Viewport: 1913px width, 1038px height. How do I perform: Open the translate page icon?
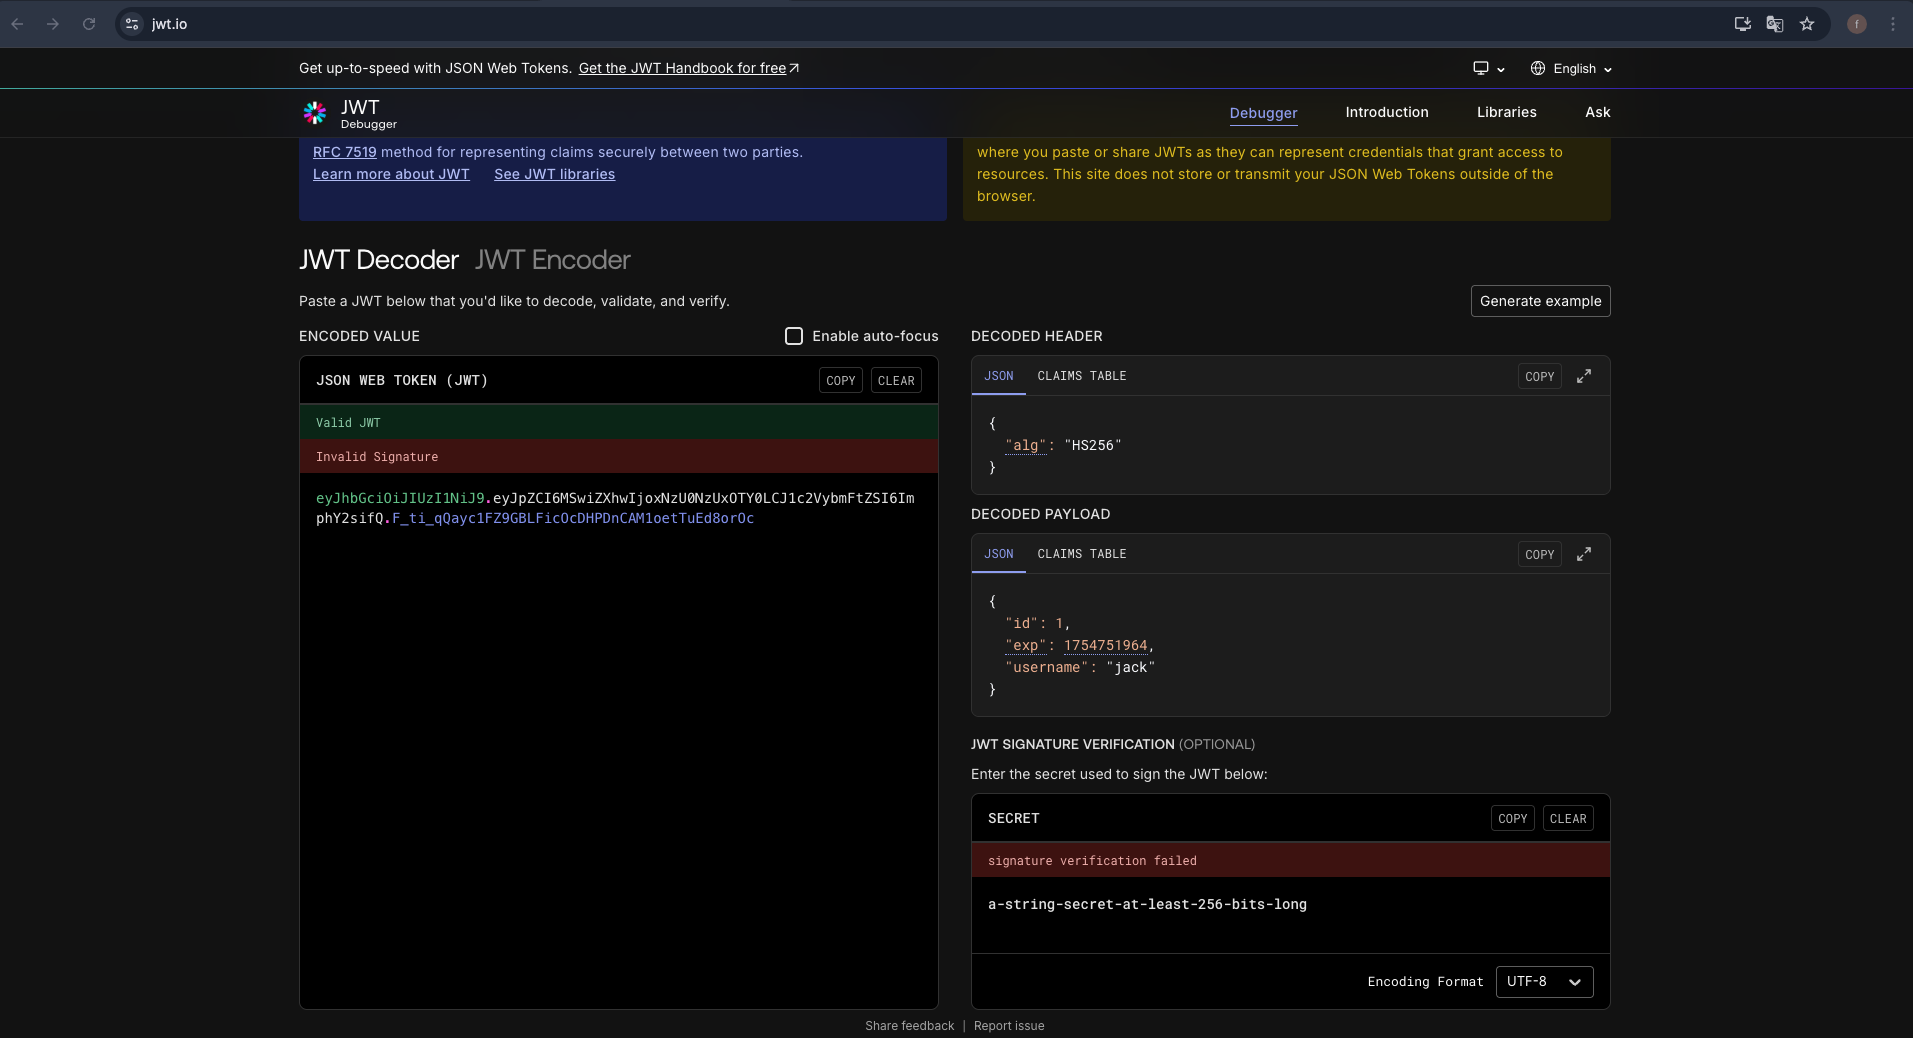[x=1775, y=24]
